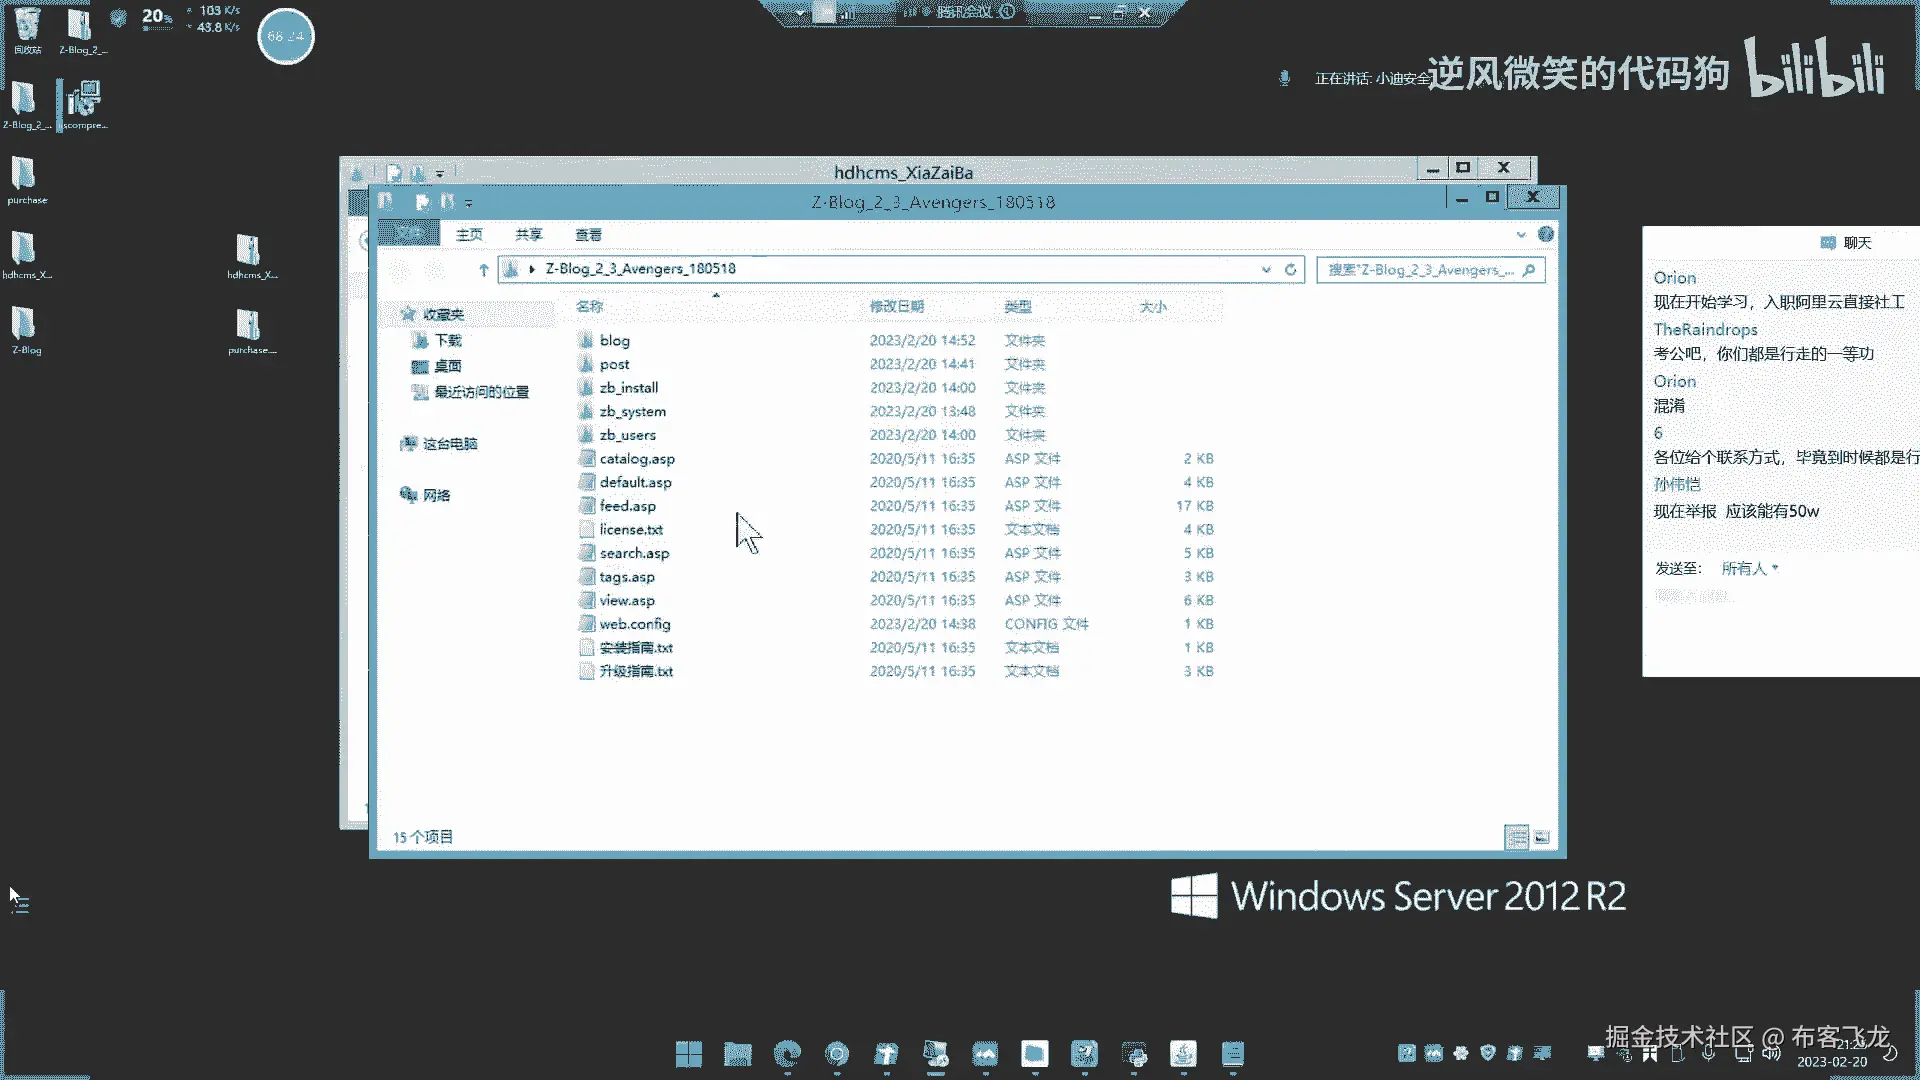Open address bar history dropdown
The width and height of the screenshot is (1920, 1080).
coord(1266,270)
